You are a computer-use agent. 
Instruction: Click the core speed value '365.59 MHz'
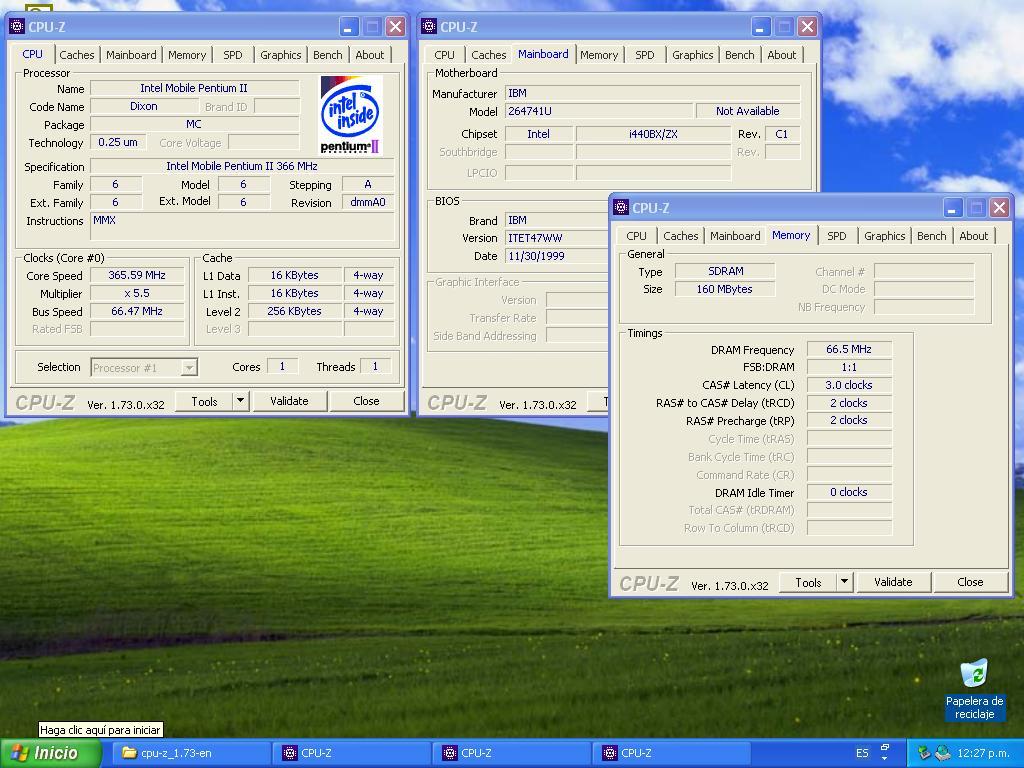coord(137,276)
